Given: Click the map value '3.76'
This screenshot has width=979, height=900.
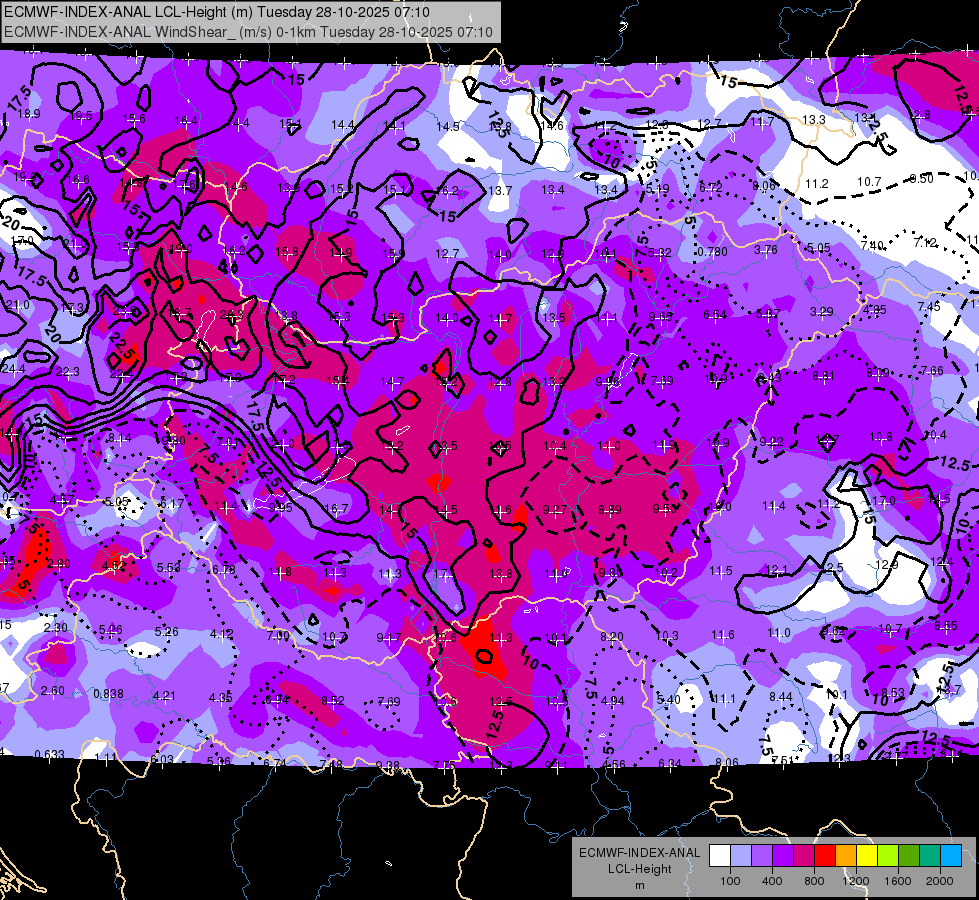Looking at the screenshot, I should pyautogui.click(x=765, y=250).
